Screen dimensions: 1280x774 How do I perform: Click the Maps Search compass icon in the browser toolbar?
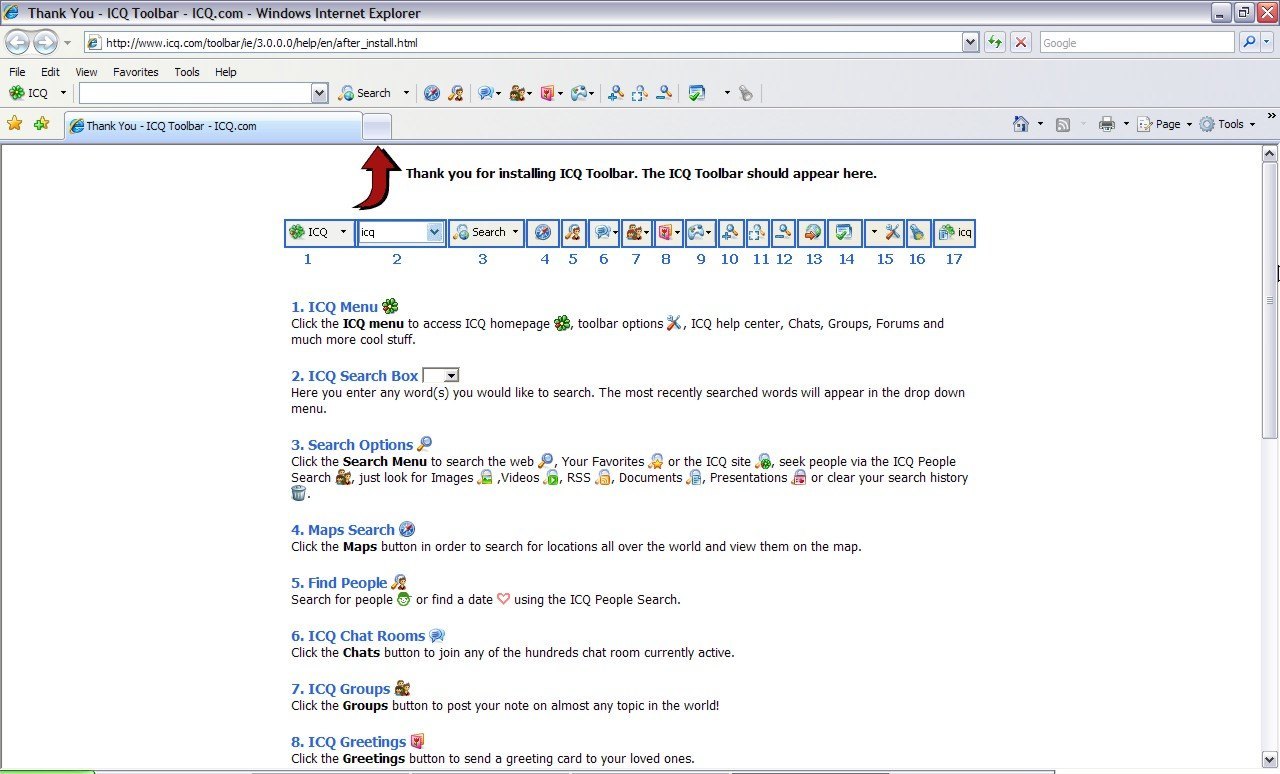pyautogui.click(x=432, y=93)
